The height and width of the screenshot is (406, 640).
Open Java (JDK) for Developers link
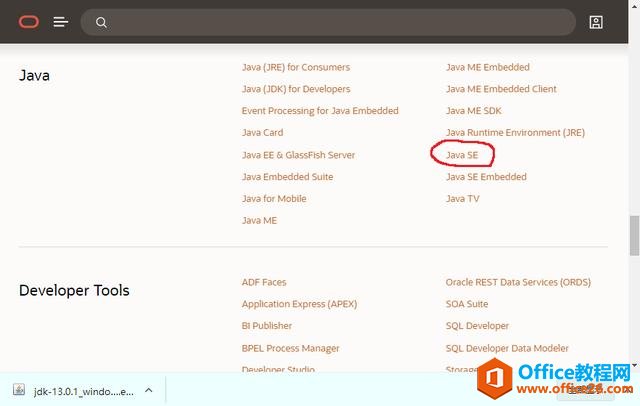[x=296, y=89]
